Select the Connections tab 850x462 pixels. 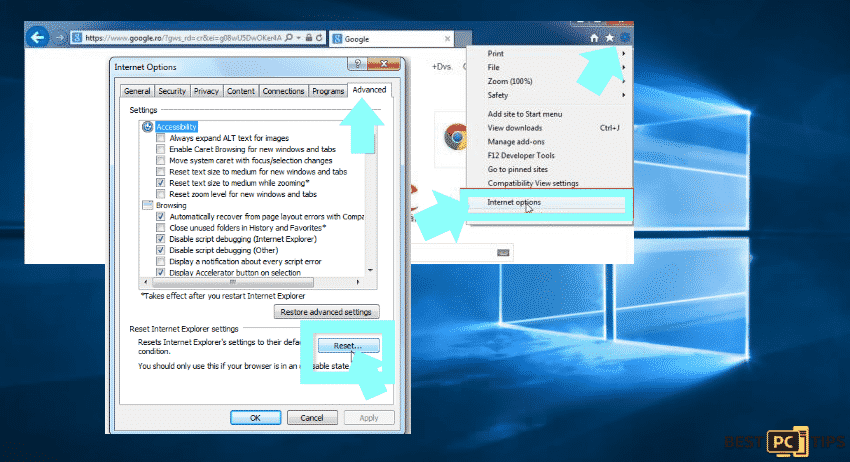coord(284,91)
